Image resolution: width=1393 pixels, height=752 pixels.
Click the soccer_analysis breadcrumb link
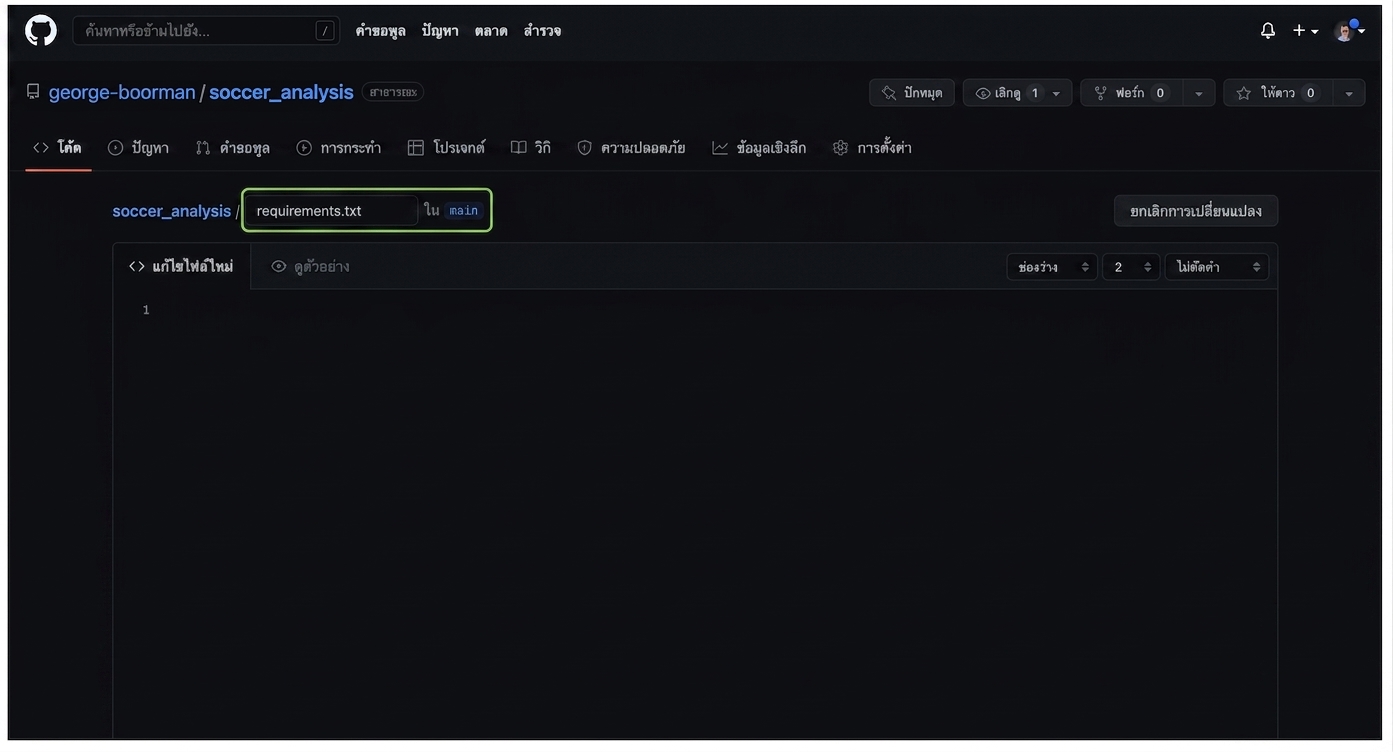point(172,211)
